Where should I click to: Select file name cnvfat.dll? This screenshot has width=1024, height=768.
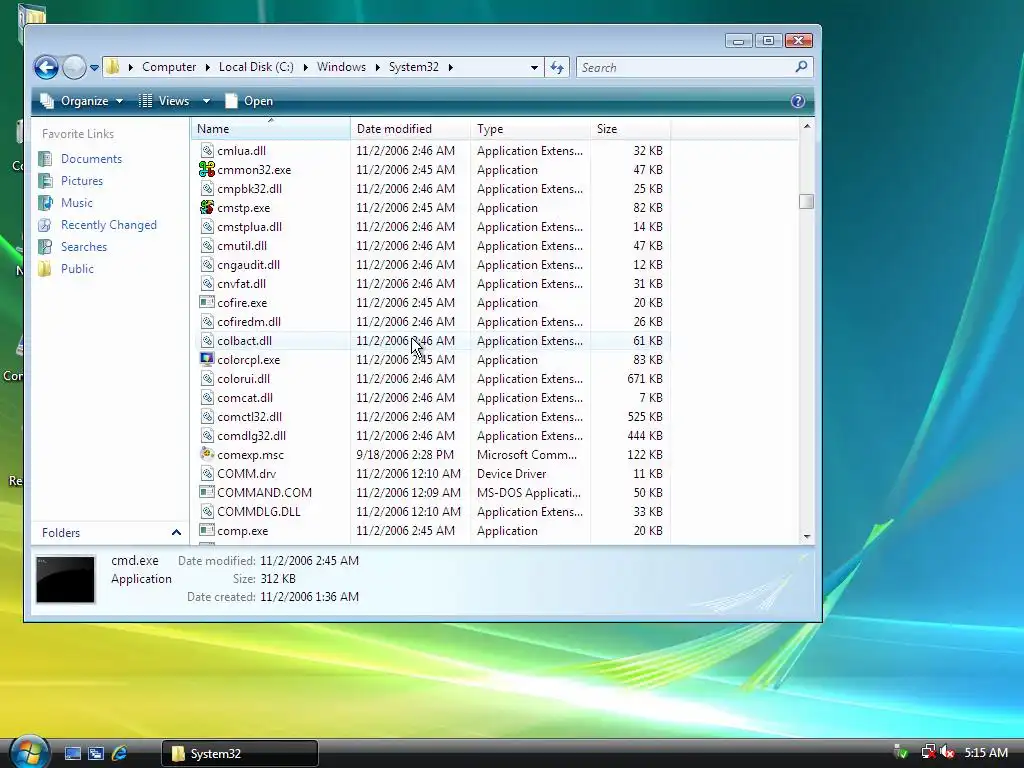(241, 283)
